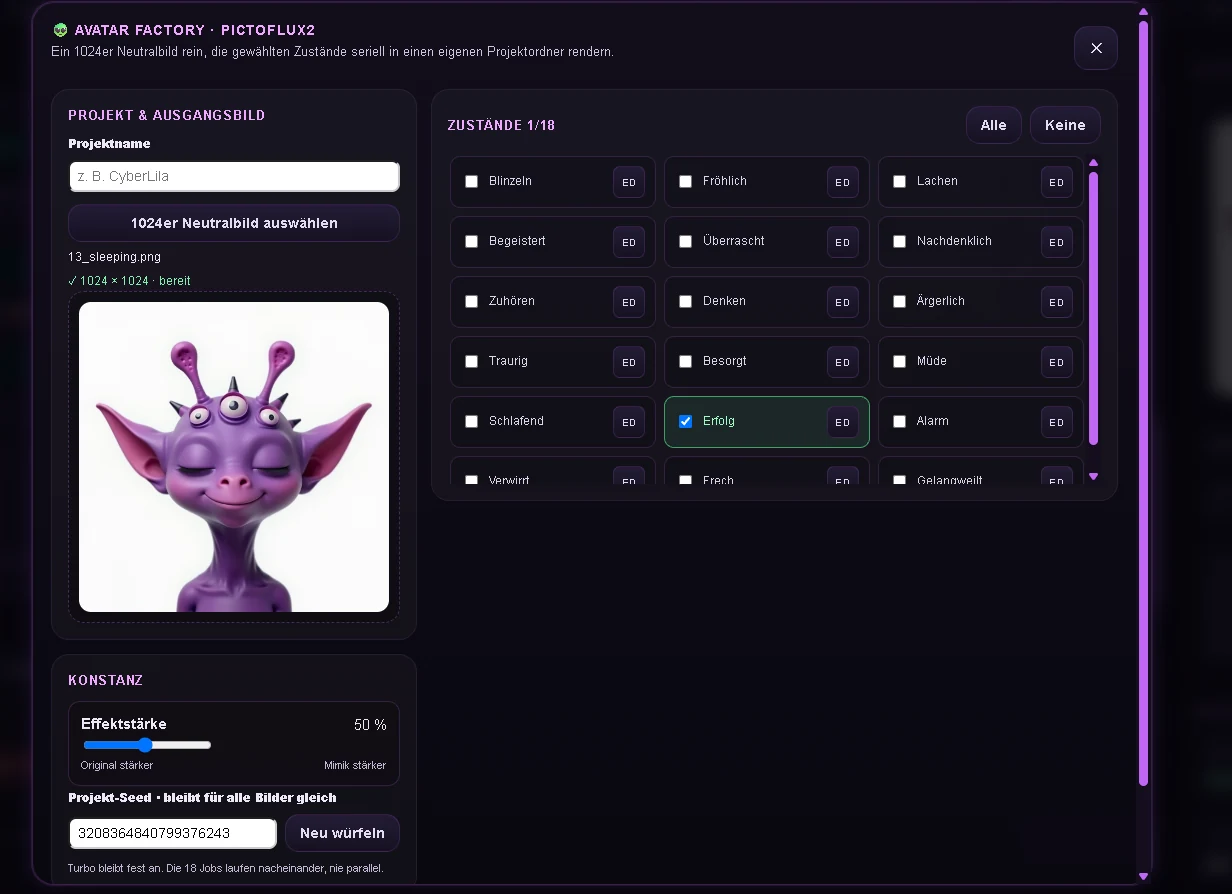Open the ED editor for Besorgt

pyautogui.click(x=843, y=362)
